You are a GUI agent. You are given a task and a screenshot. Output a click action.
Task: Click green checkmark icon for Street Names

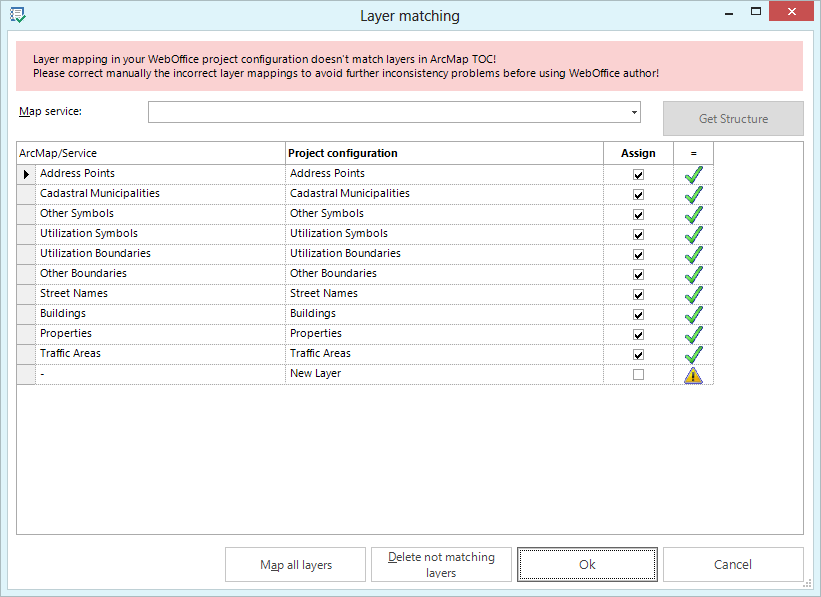pyautogui.click(x=693, y=294)
